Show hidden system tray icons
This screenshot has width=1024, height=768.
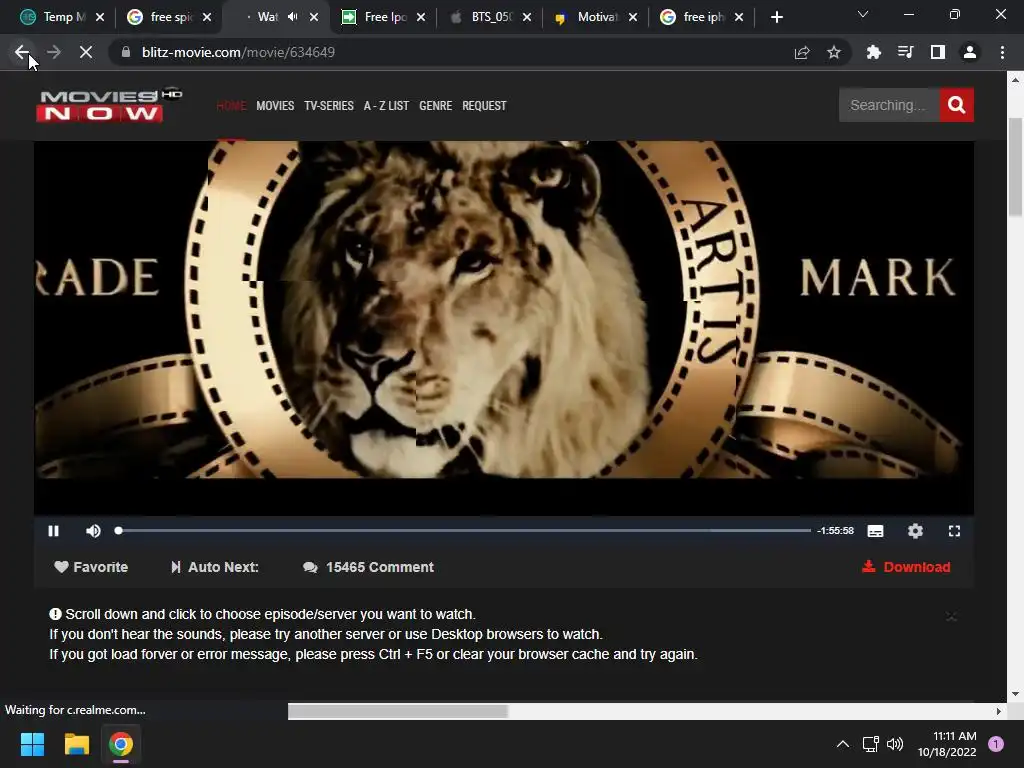842,744
